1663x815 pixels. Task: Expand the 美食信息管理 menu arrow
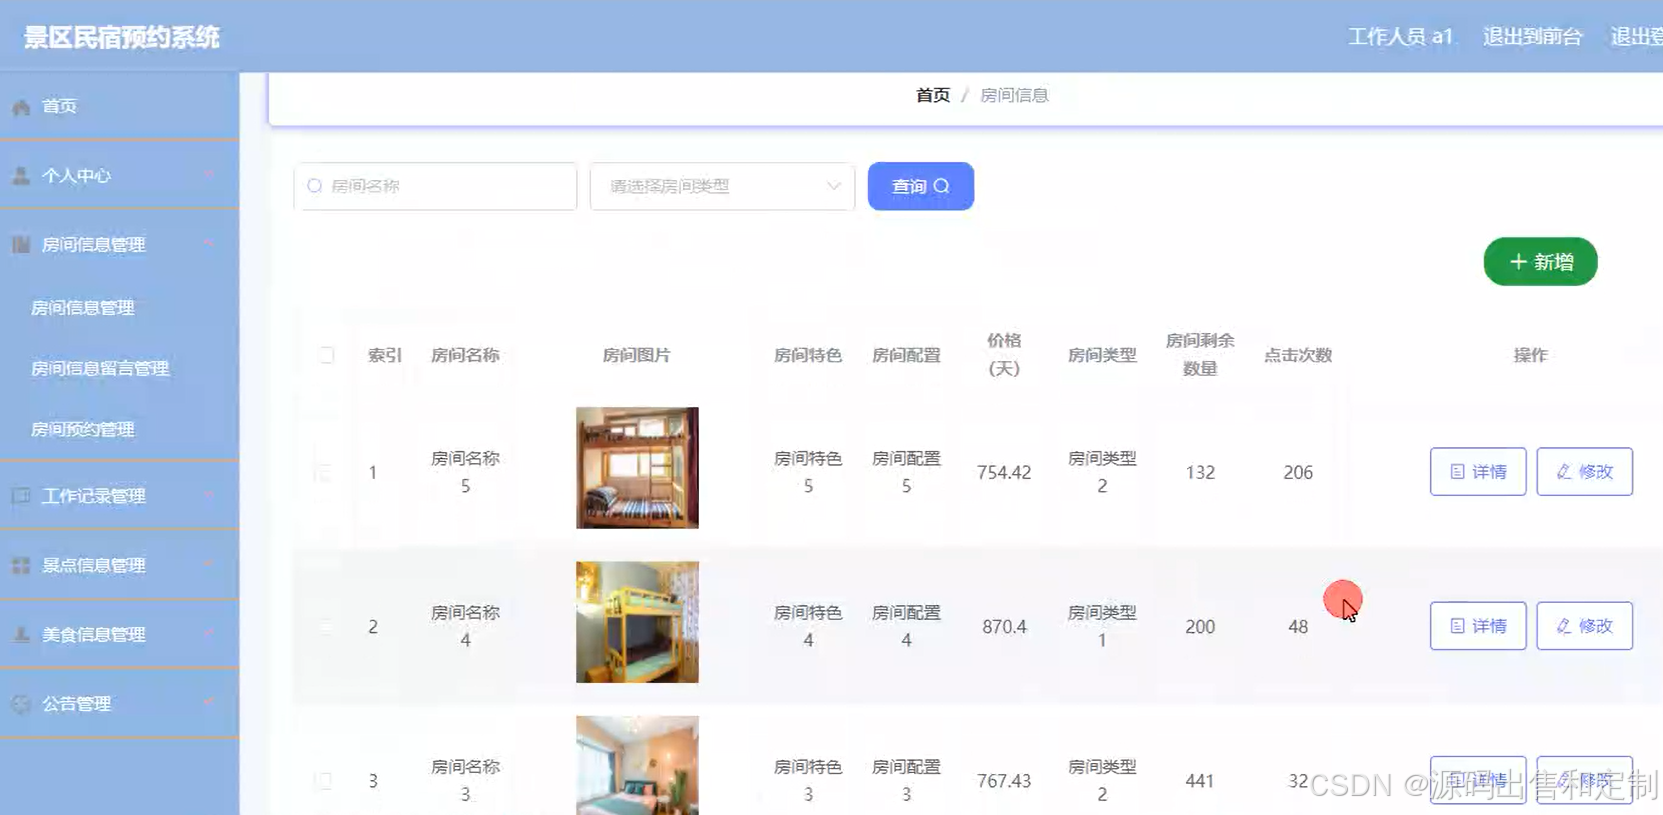click(209, 634)
